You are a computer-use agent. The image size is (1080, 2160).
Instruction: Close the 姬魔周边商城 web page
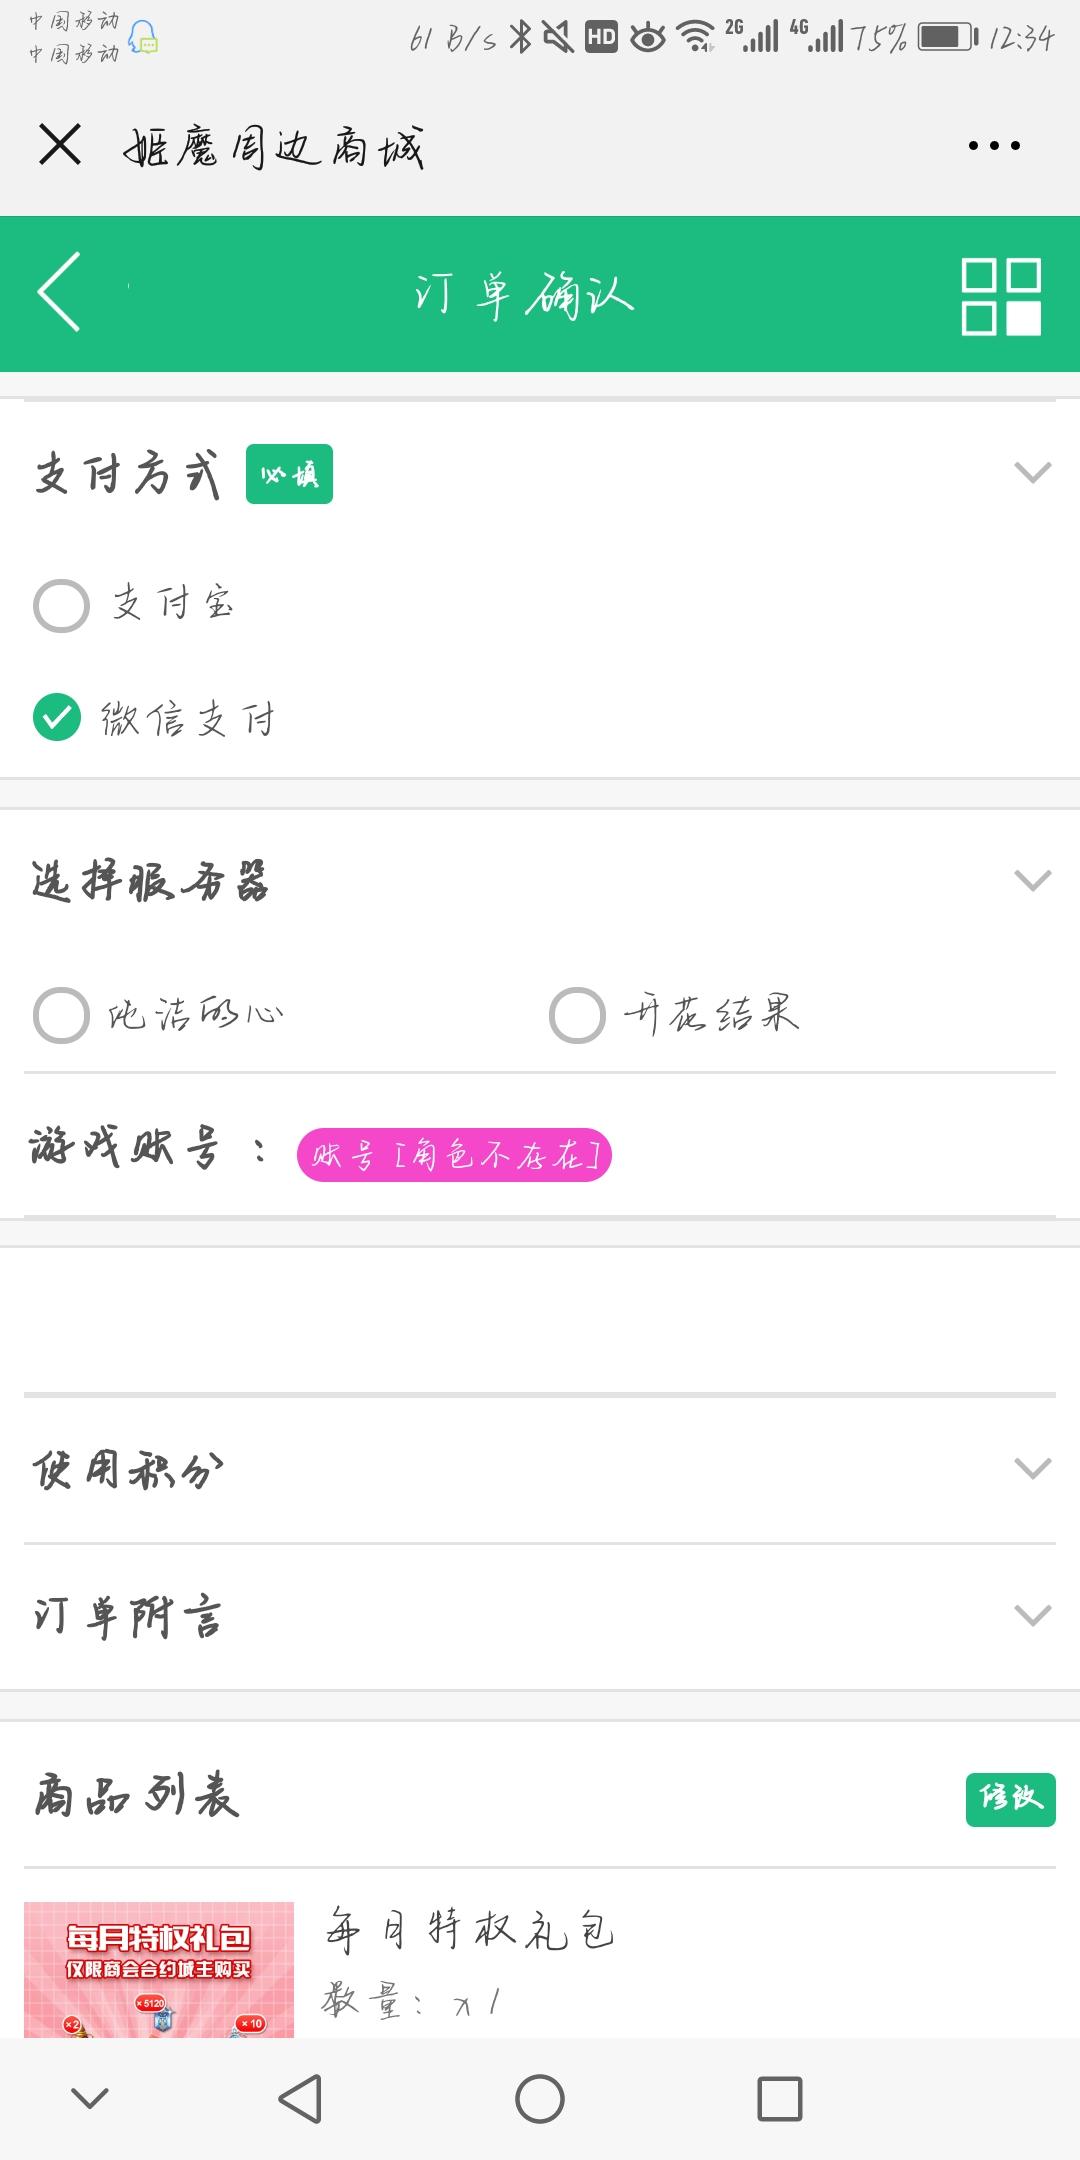point(60,145)
